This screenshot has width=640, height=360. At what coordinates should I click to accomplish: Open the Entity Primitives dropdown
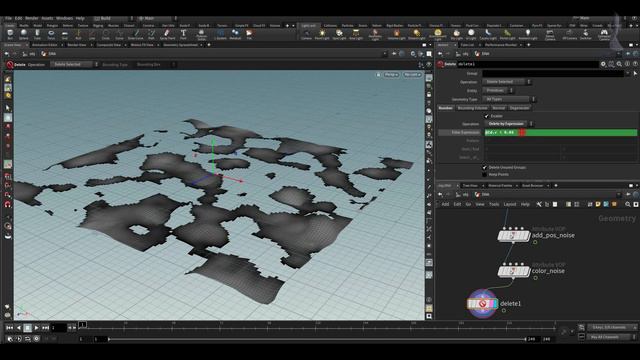coord(498,90)
